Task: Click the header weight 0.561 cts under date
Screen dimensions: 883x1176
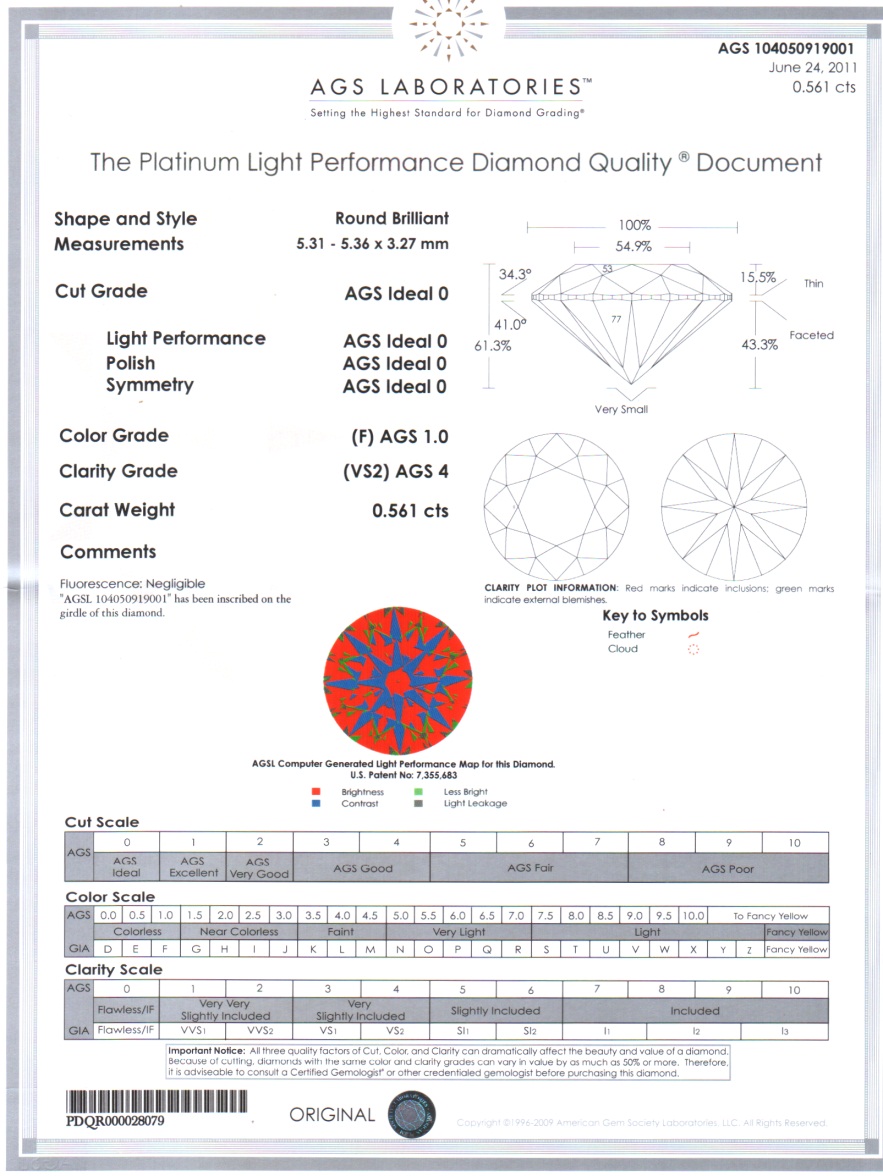Action: [x=824, y=87]
